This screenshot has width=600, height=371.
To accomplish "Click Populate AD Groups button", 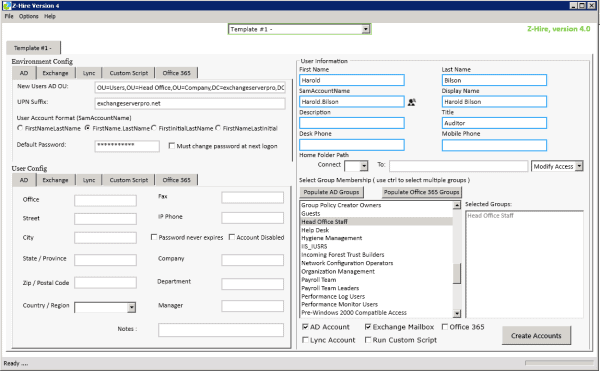I will [331, 192].
